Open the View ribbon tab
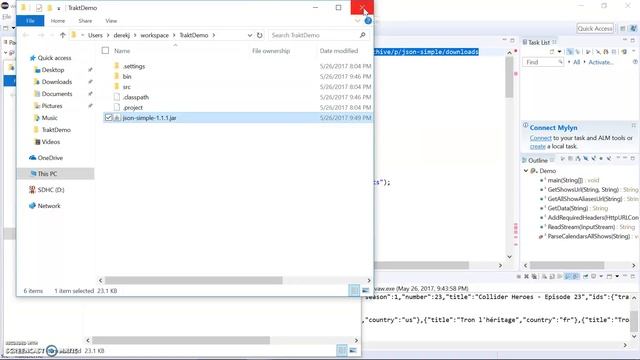 coord(111,21)
